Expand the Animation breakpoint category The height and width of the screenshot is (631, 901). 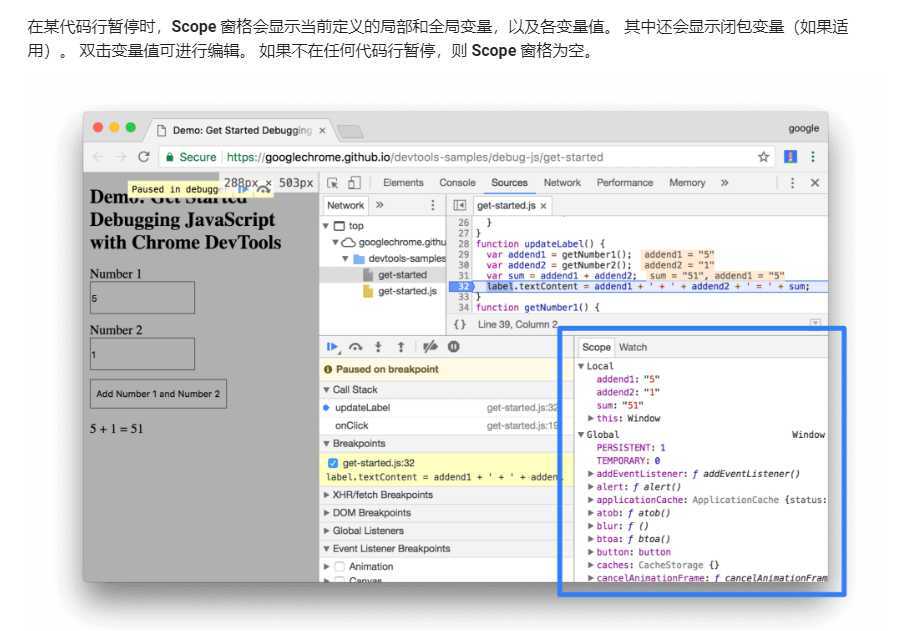[326, 566]
